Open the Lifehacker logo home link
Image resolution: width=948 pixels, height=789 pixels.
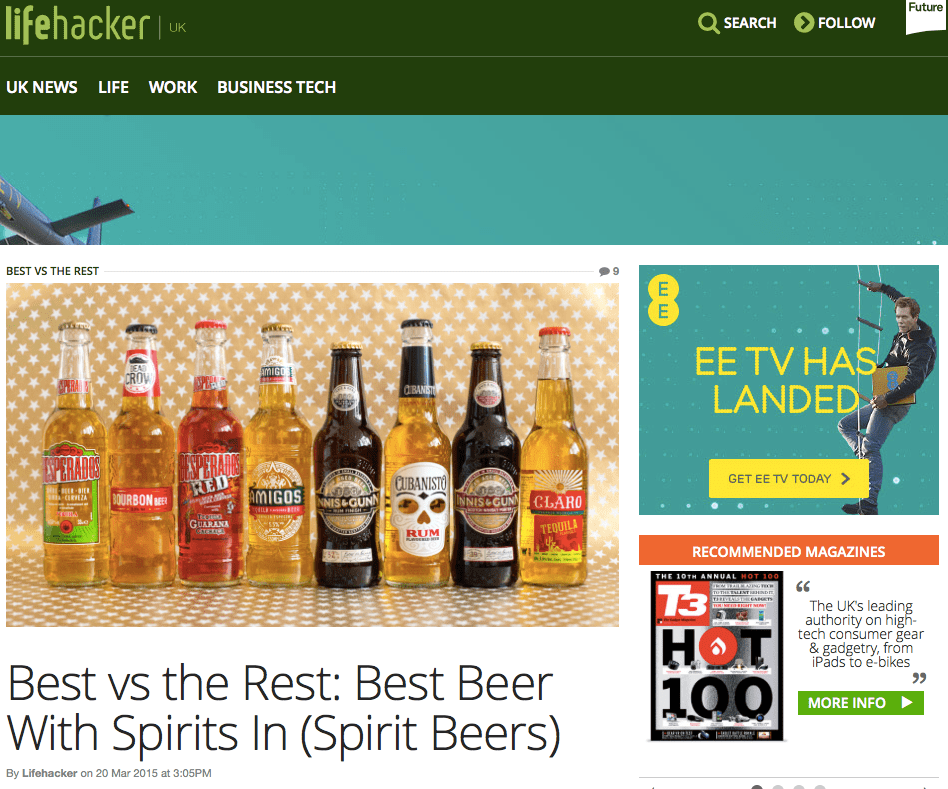pos(77,25)
